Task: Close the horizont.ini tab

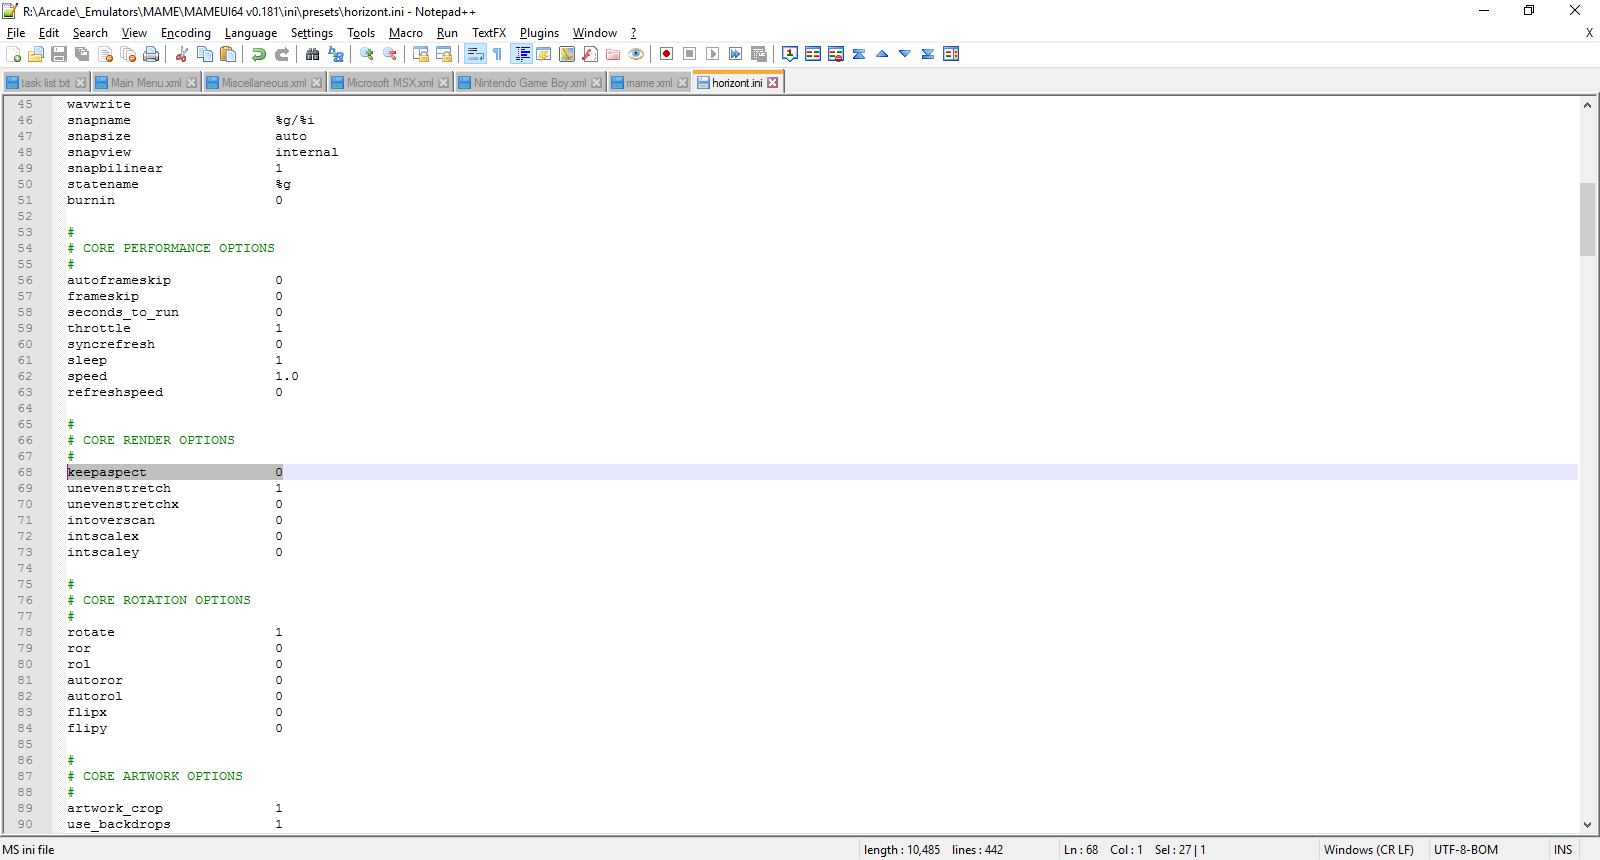Action: 773,83
